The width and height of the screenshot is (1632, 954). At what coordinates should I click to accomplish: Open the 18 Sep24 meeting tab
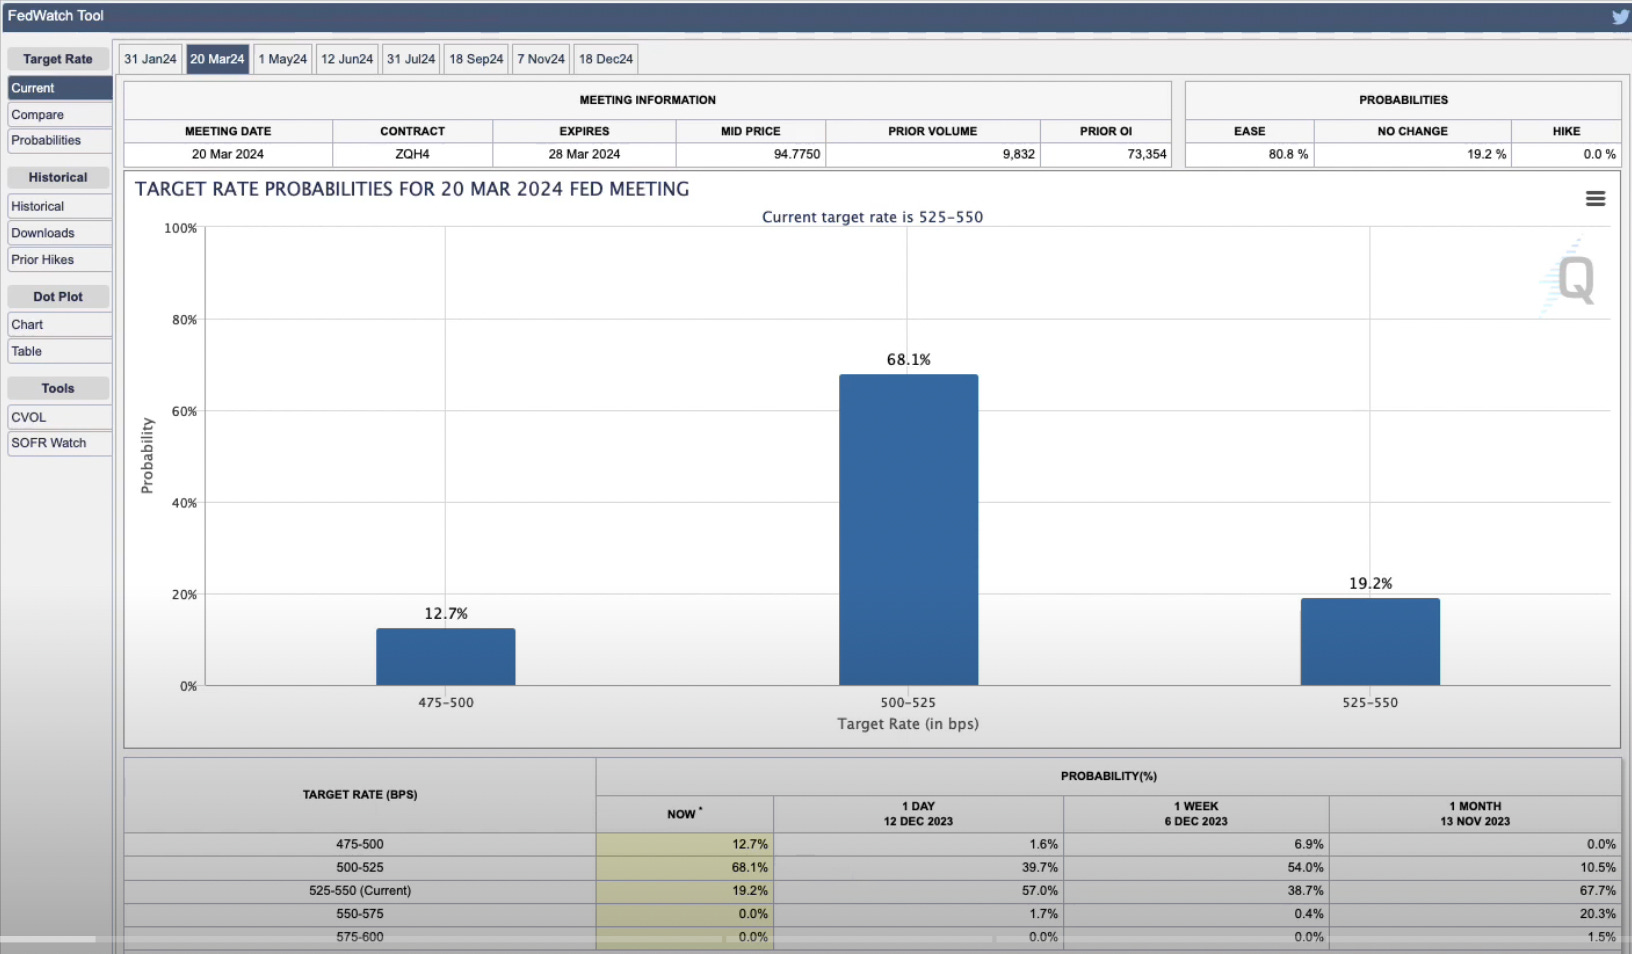(476, 59)
